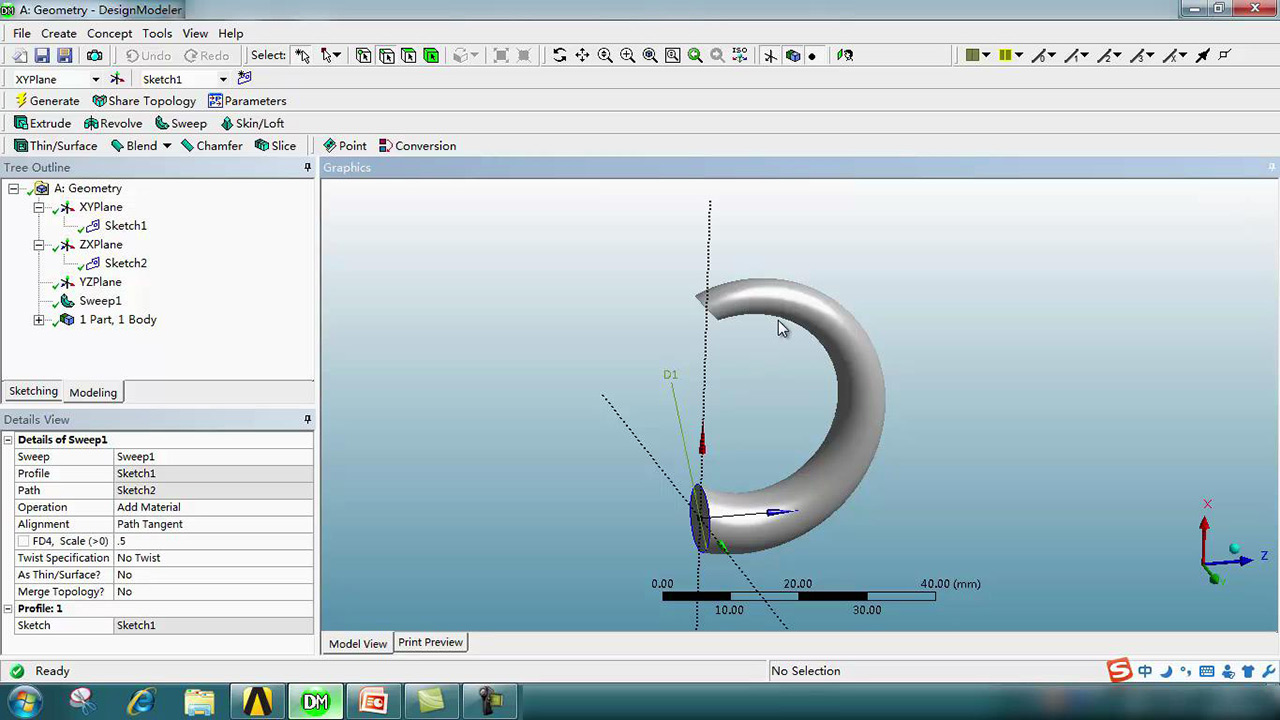Select the Zoom tool icon
The image size is (1280, 720).
(x=605, y=56)
